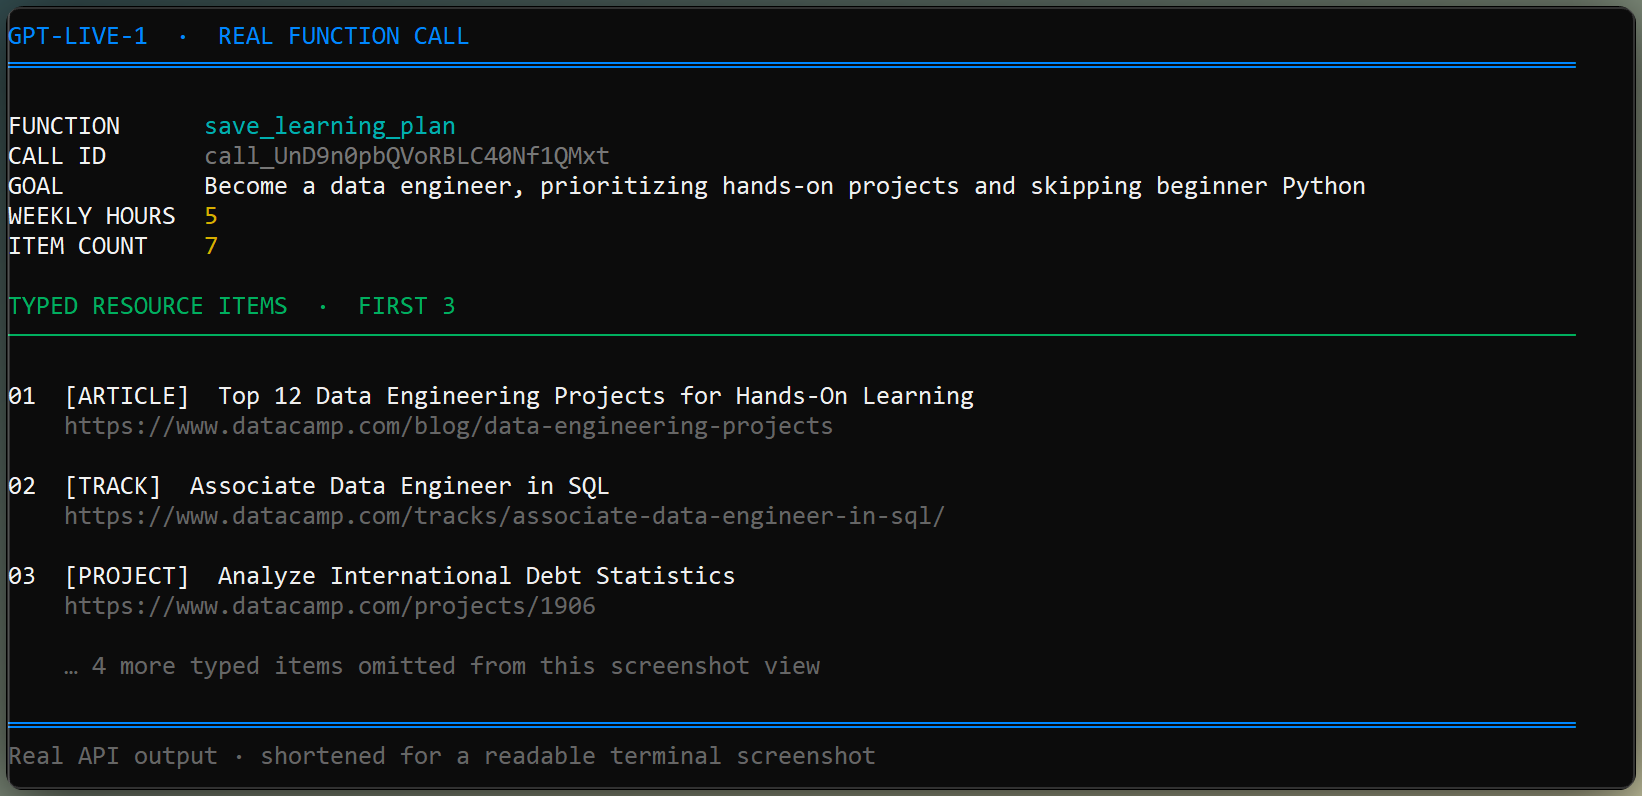The image size is (1642, 796).
Task: Click the item number 02
Action: tap(22, 487)
